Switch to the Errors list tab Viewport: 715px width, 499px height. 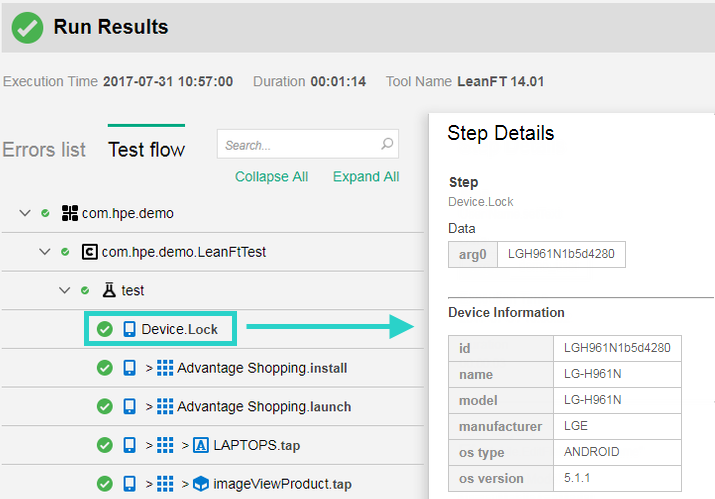[44, 150]
